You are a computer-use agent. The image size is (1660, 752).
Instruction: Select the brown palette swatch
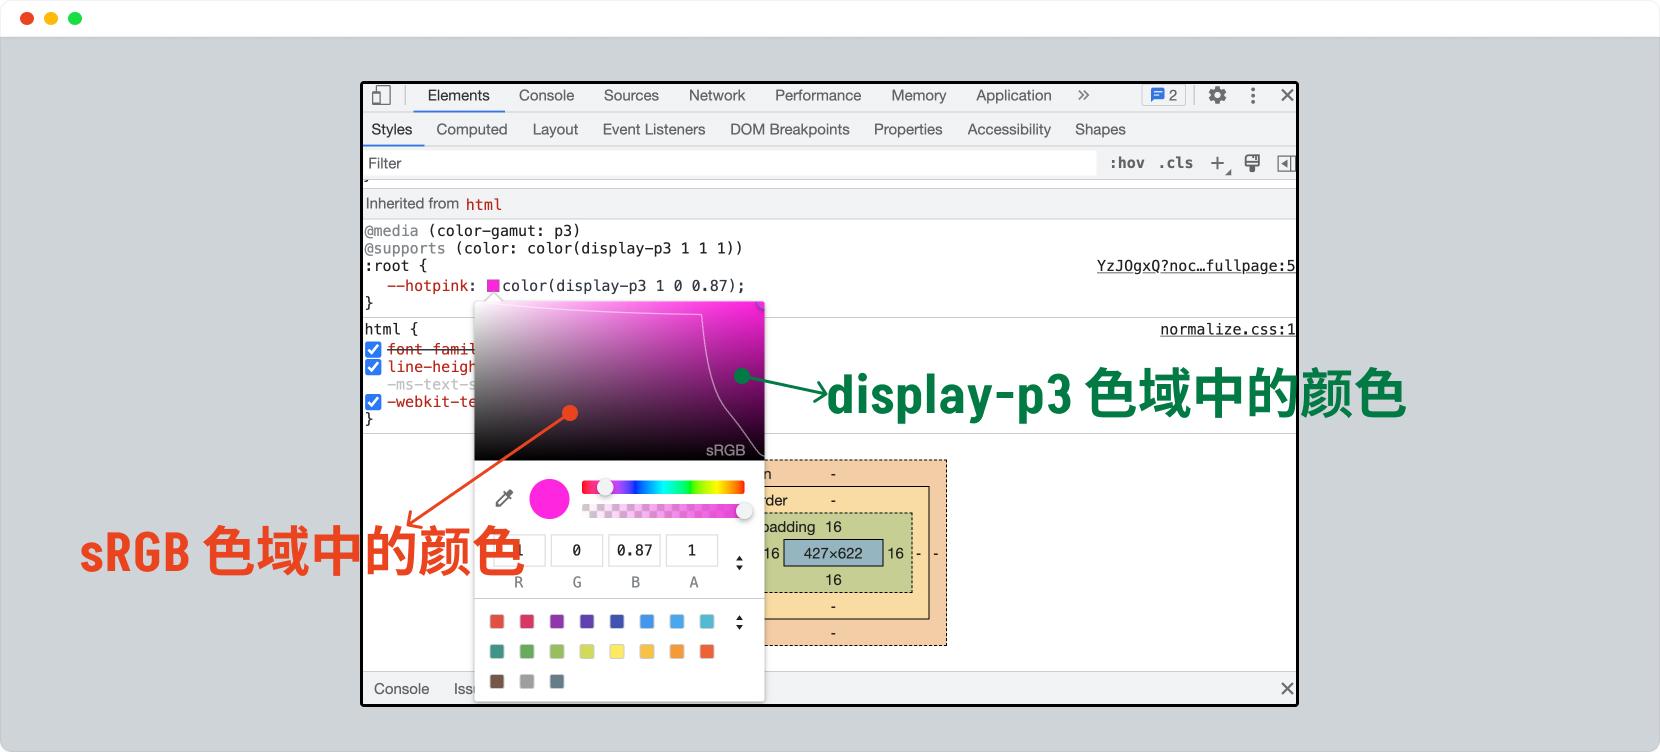(x=497, y=682)
